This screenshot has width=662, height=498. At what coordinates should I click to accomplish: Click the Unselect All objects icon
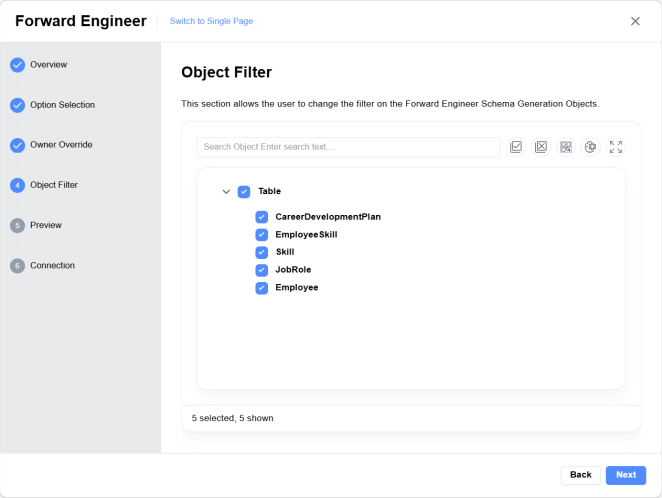click(x=541, y=147)
